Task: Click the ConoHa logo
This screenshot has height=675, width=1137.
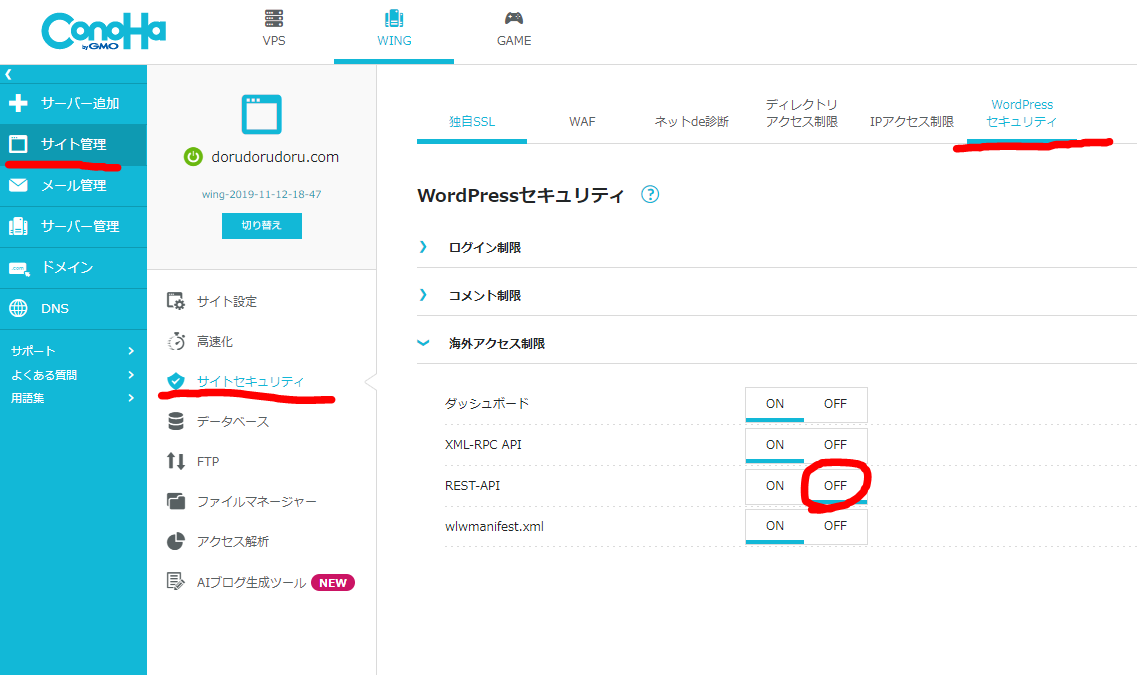Action: point(104,32)
